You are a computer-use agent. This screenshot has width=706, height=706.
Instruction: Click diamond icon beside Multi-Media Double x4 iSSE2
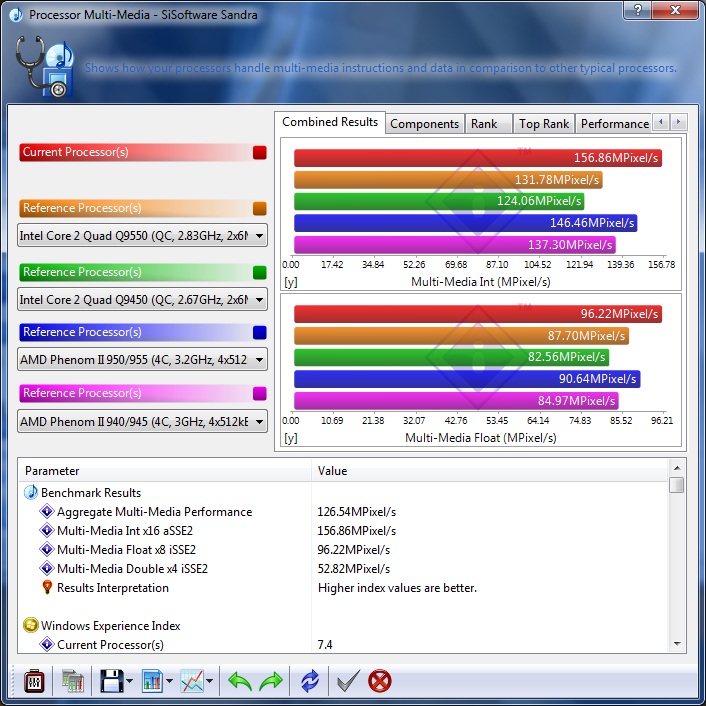pos(47,568)
